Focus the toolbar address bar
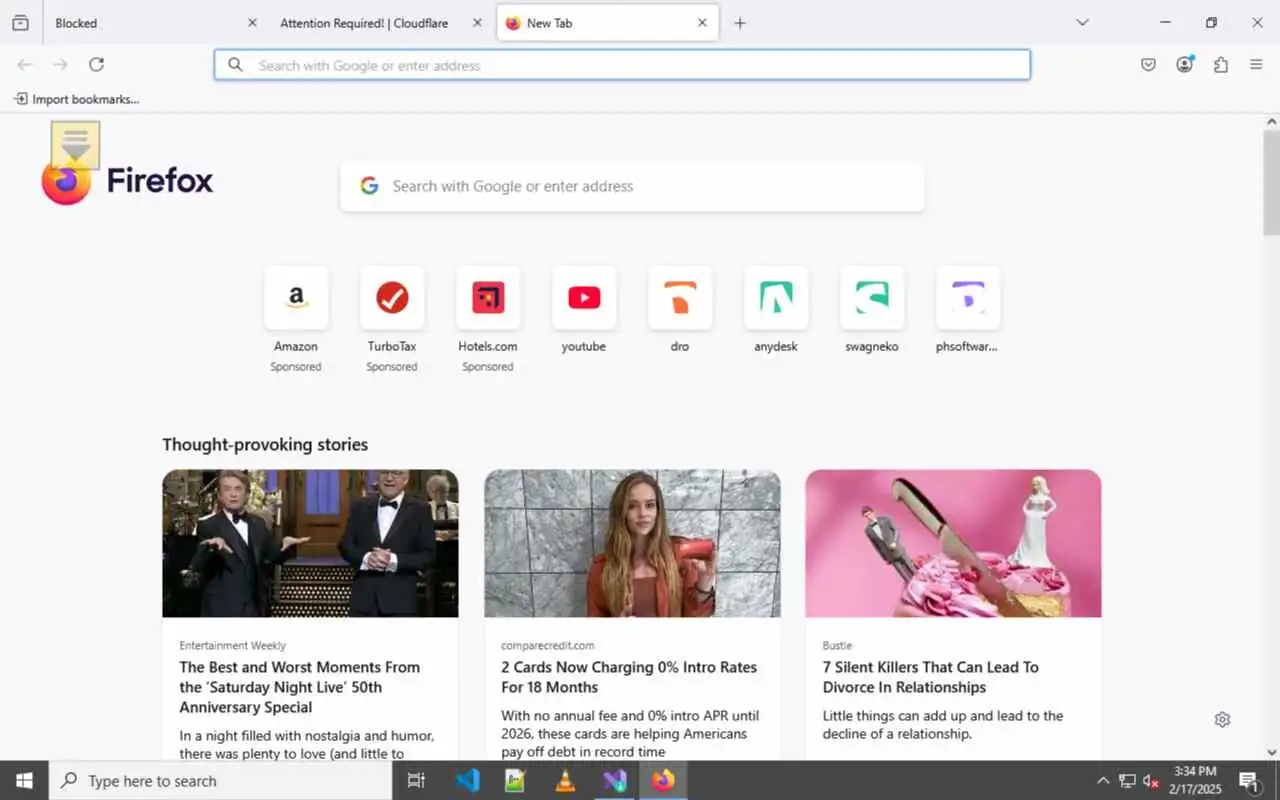The image size is (1280, 800). (x=622, y=65)
